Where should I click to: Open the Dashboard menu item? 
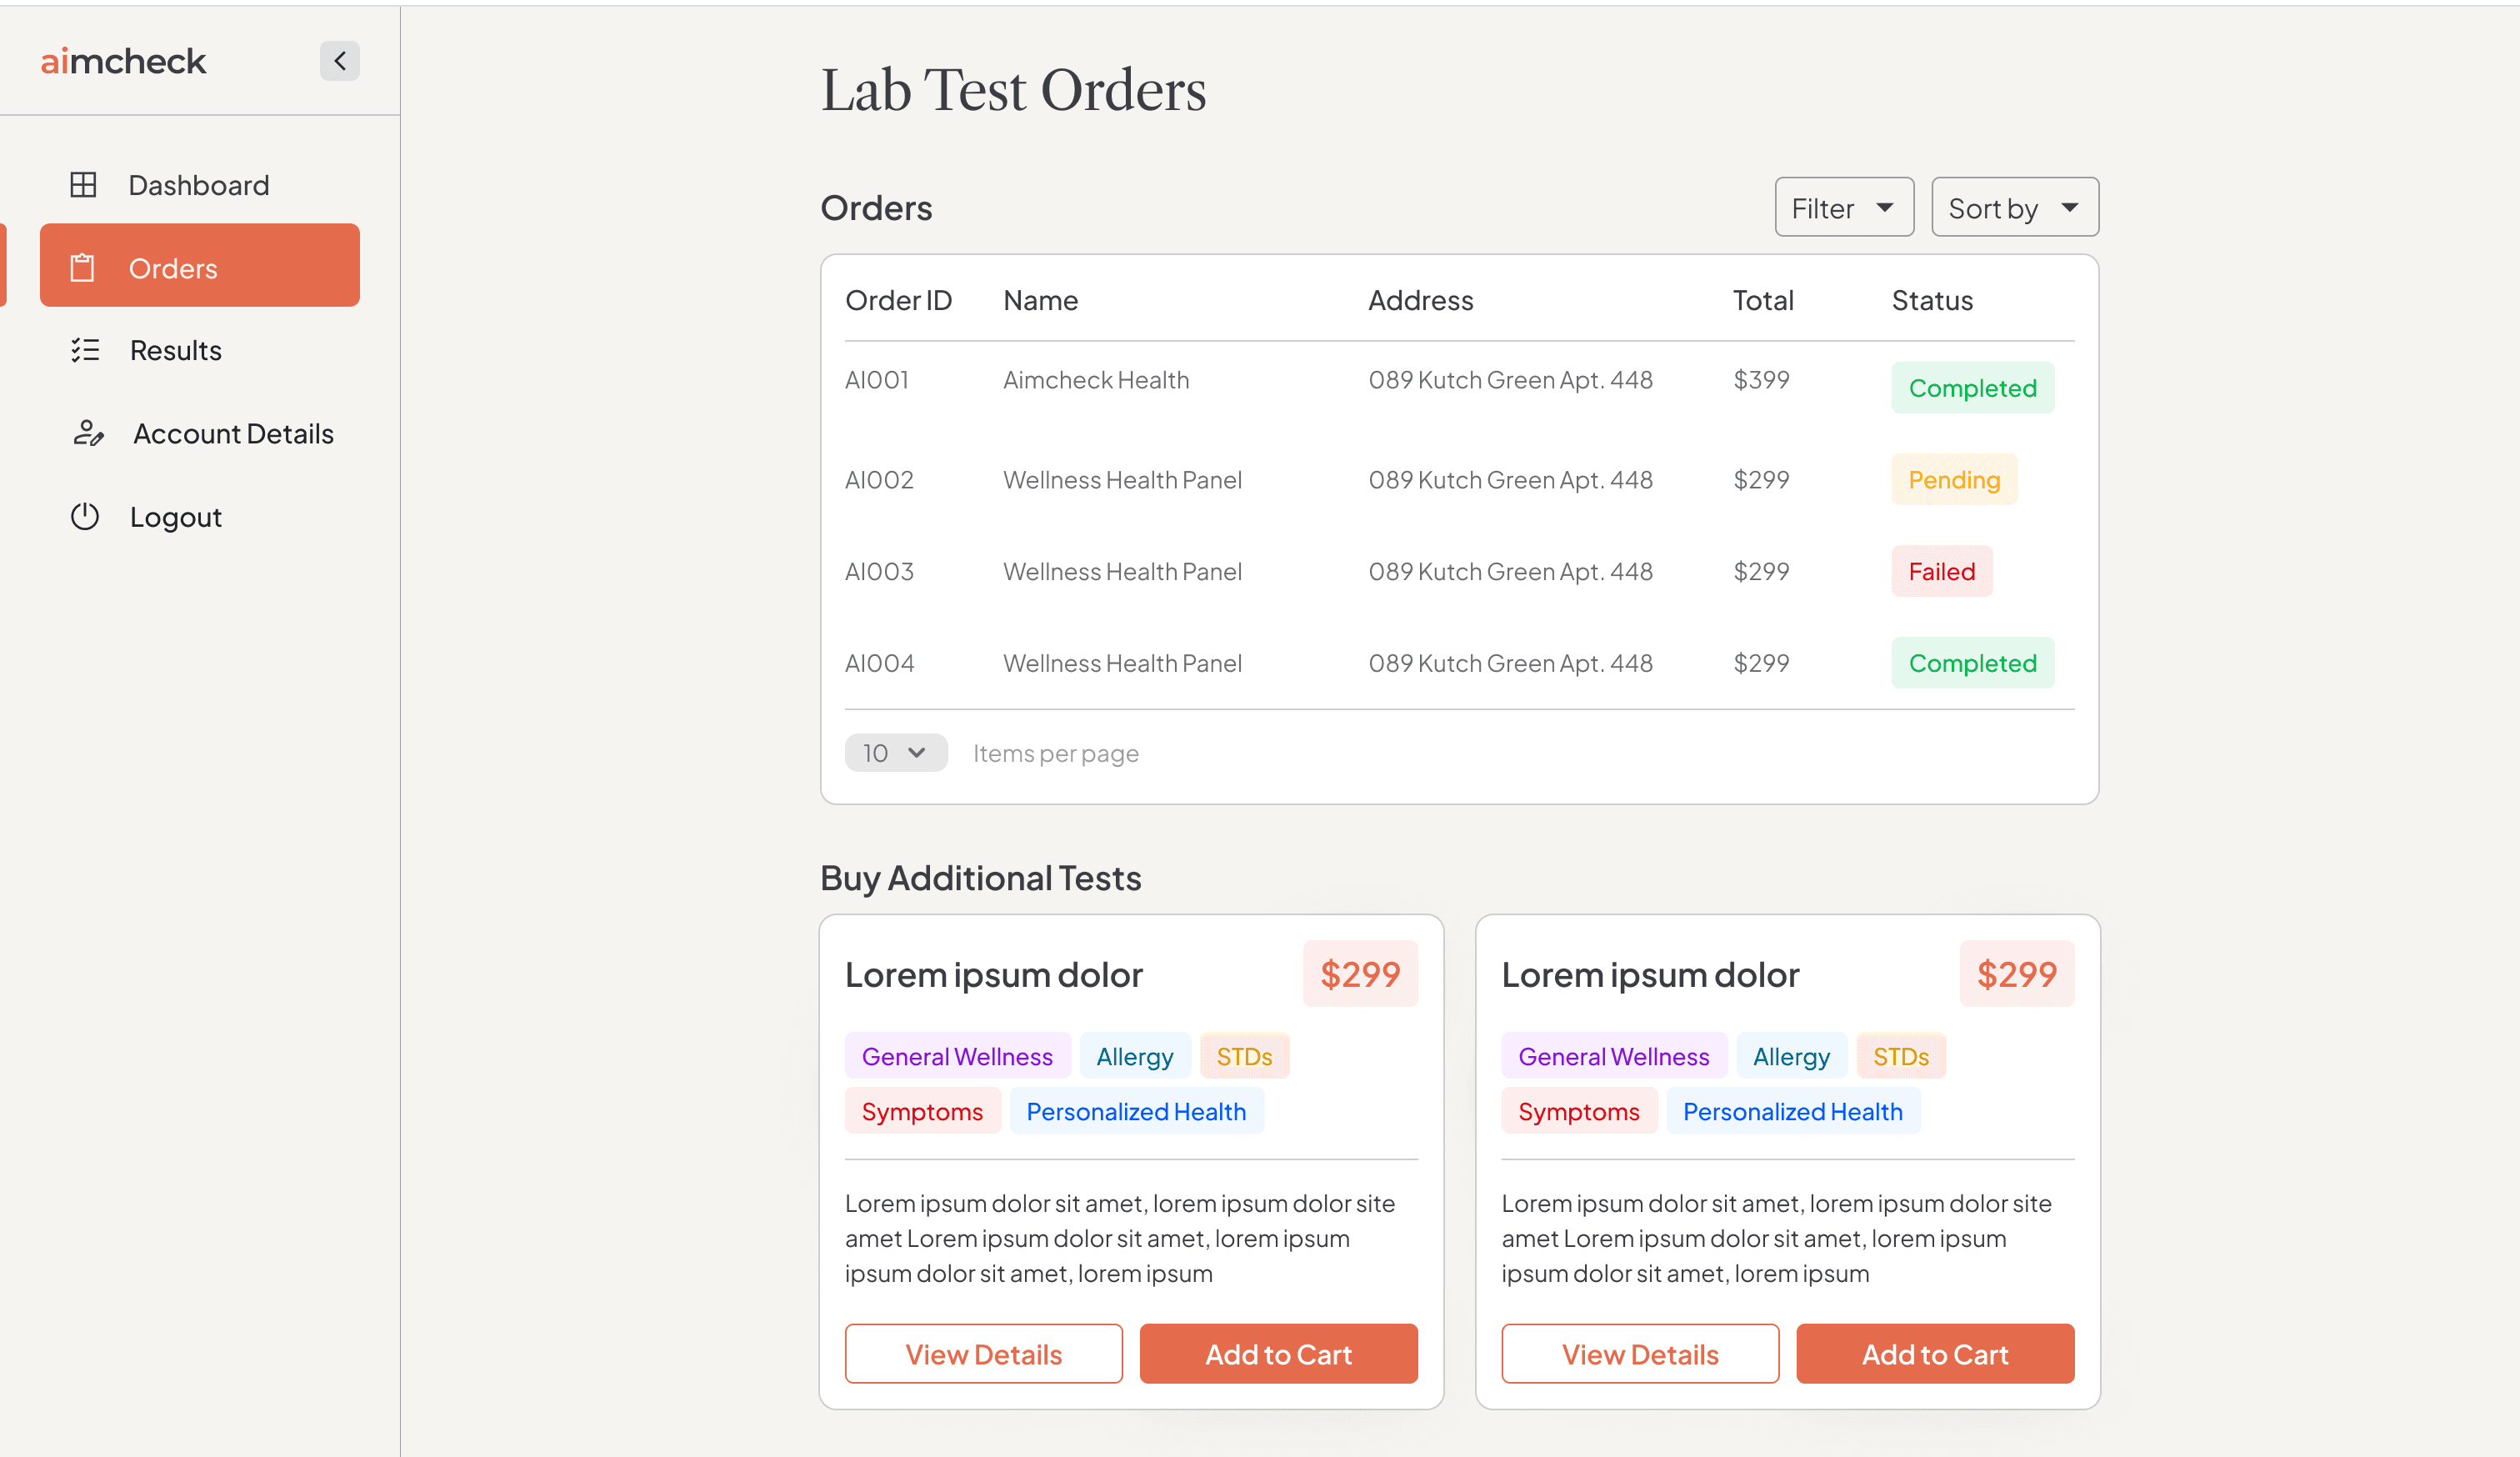point(200,185)
